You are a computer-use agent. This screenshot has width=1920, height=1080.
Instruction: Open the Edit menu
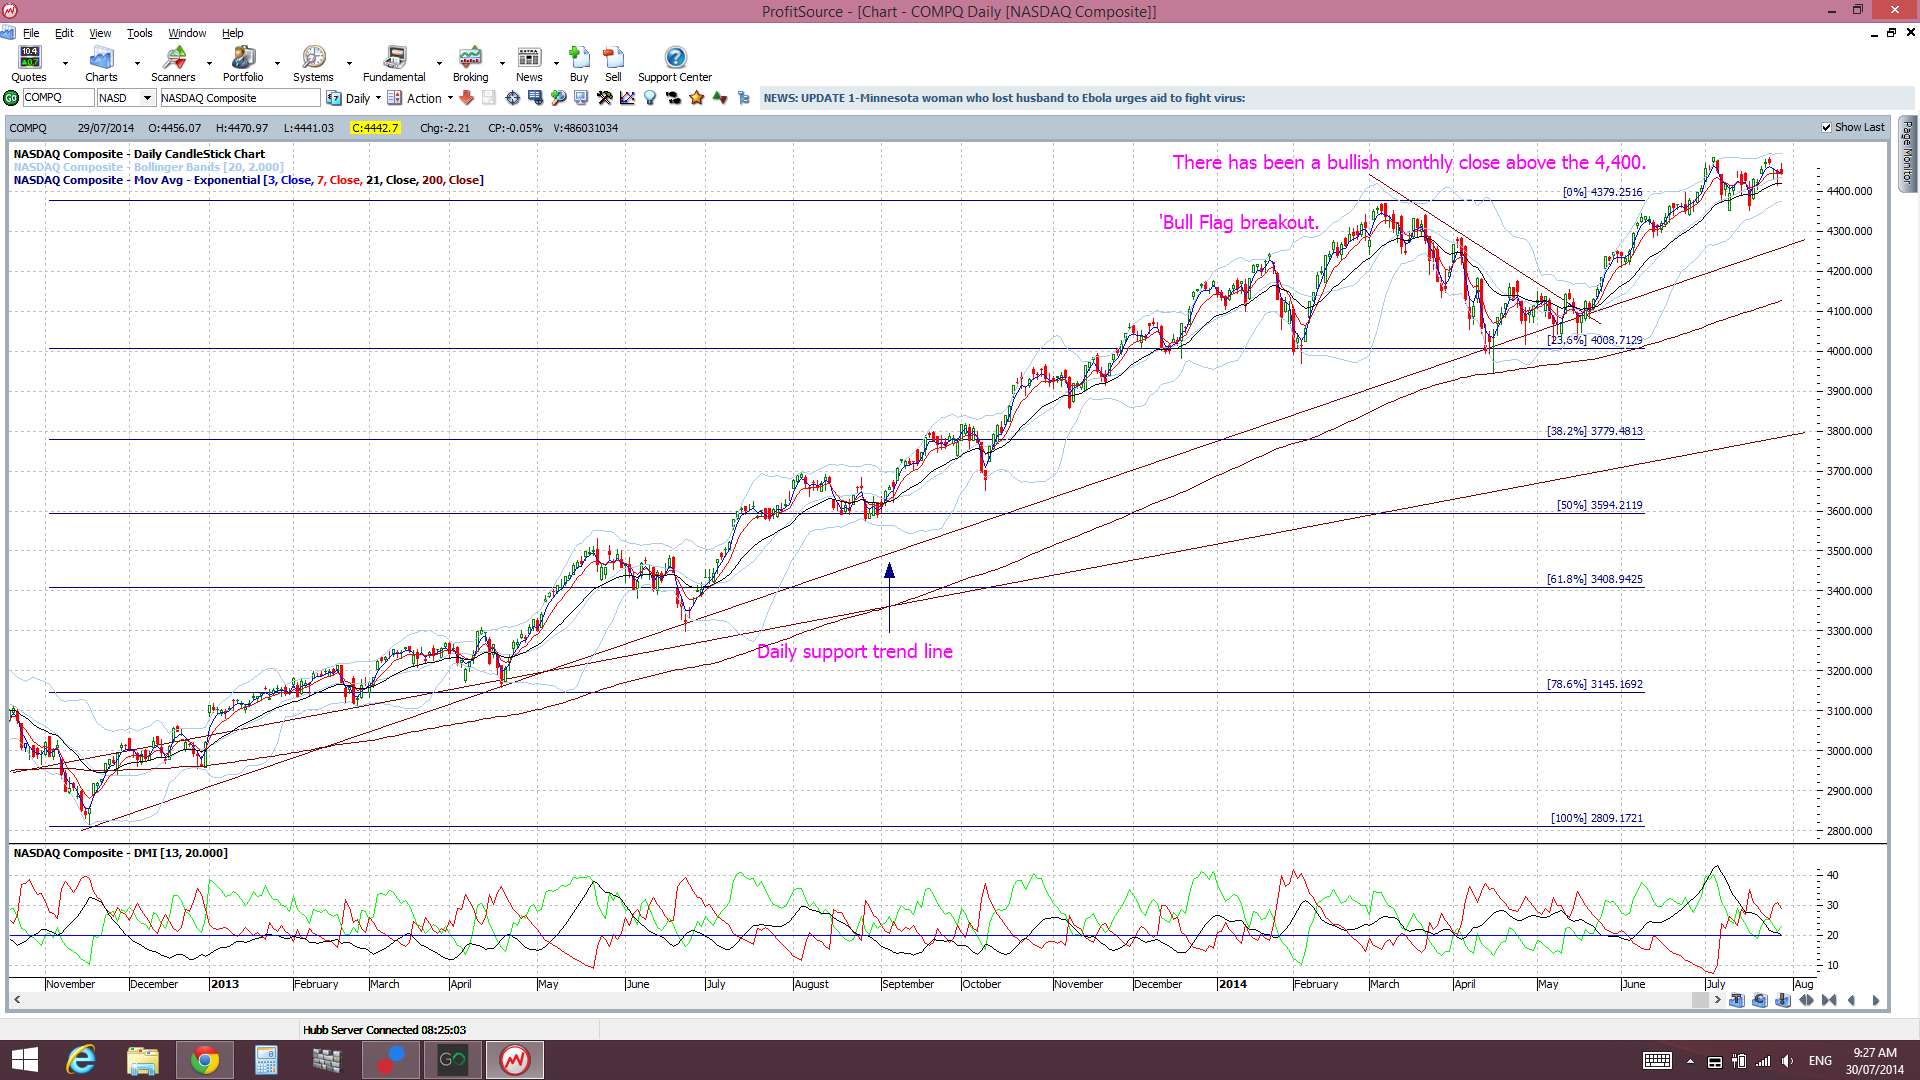[x=64, y=33]
